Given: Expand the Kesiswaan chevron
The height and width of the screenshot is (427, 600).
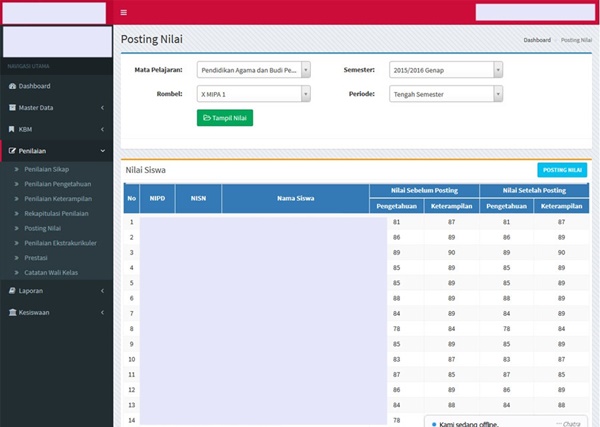Looking at the screenshot, I should point(103,313).
